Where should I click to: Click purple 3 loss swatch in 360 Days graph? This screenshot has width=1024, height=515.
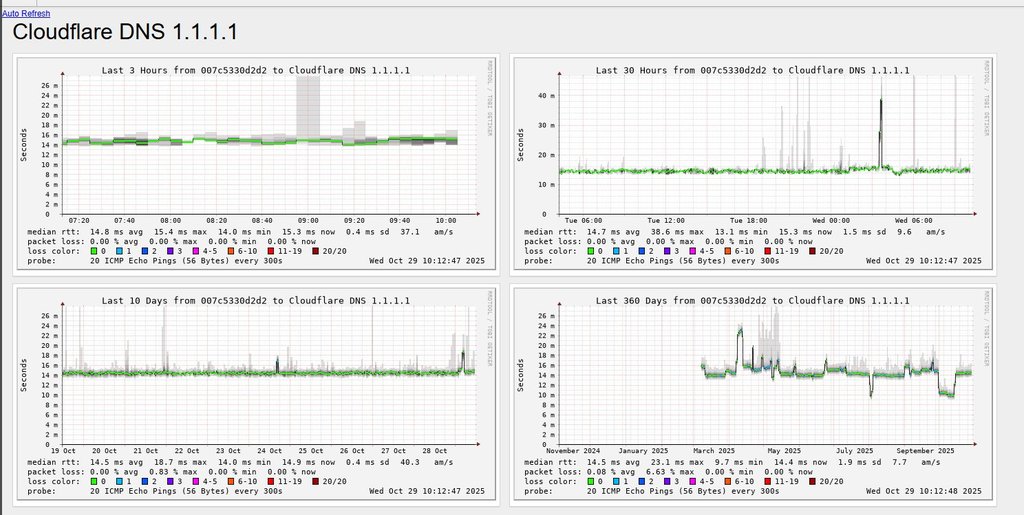point(670,481)
